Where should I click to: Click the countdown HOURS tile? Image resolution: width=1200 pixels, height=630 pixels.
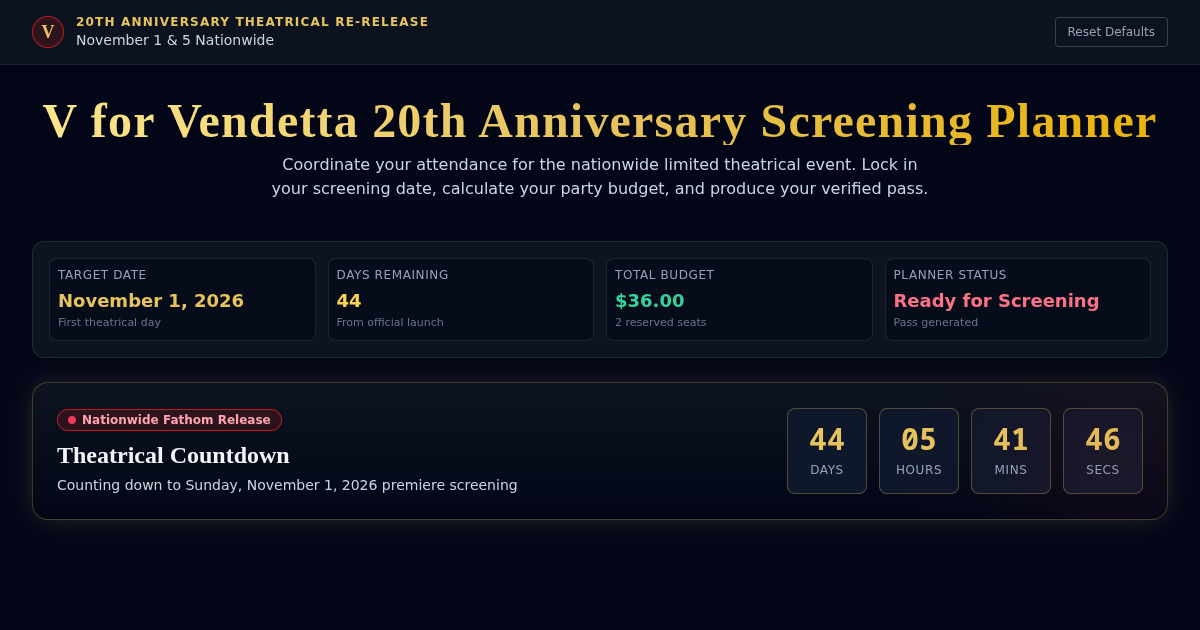tap(919, 451)
